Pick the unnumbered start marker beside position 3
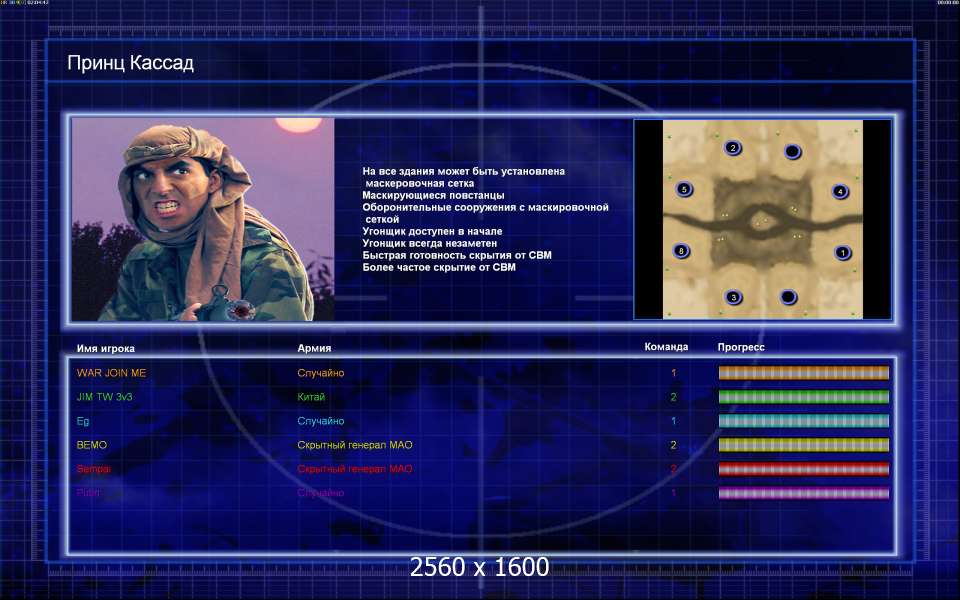The width and height of the screenshot is (960, 600). [788, 297]
